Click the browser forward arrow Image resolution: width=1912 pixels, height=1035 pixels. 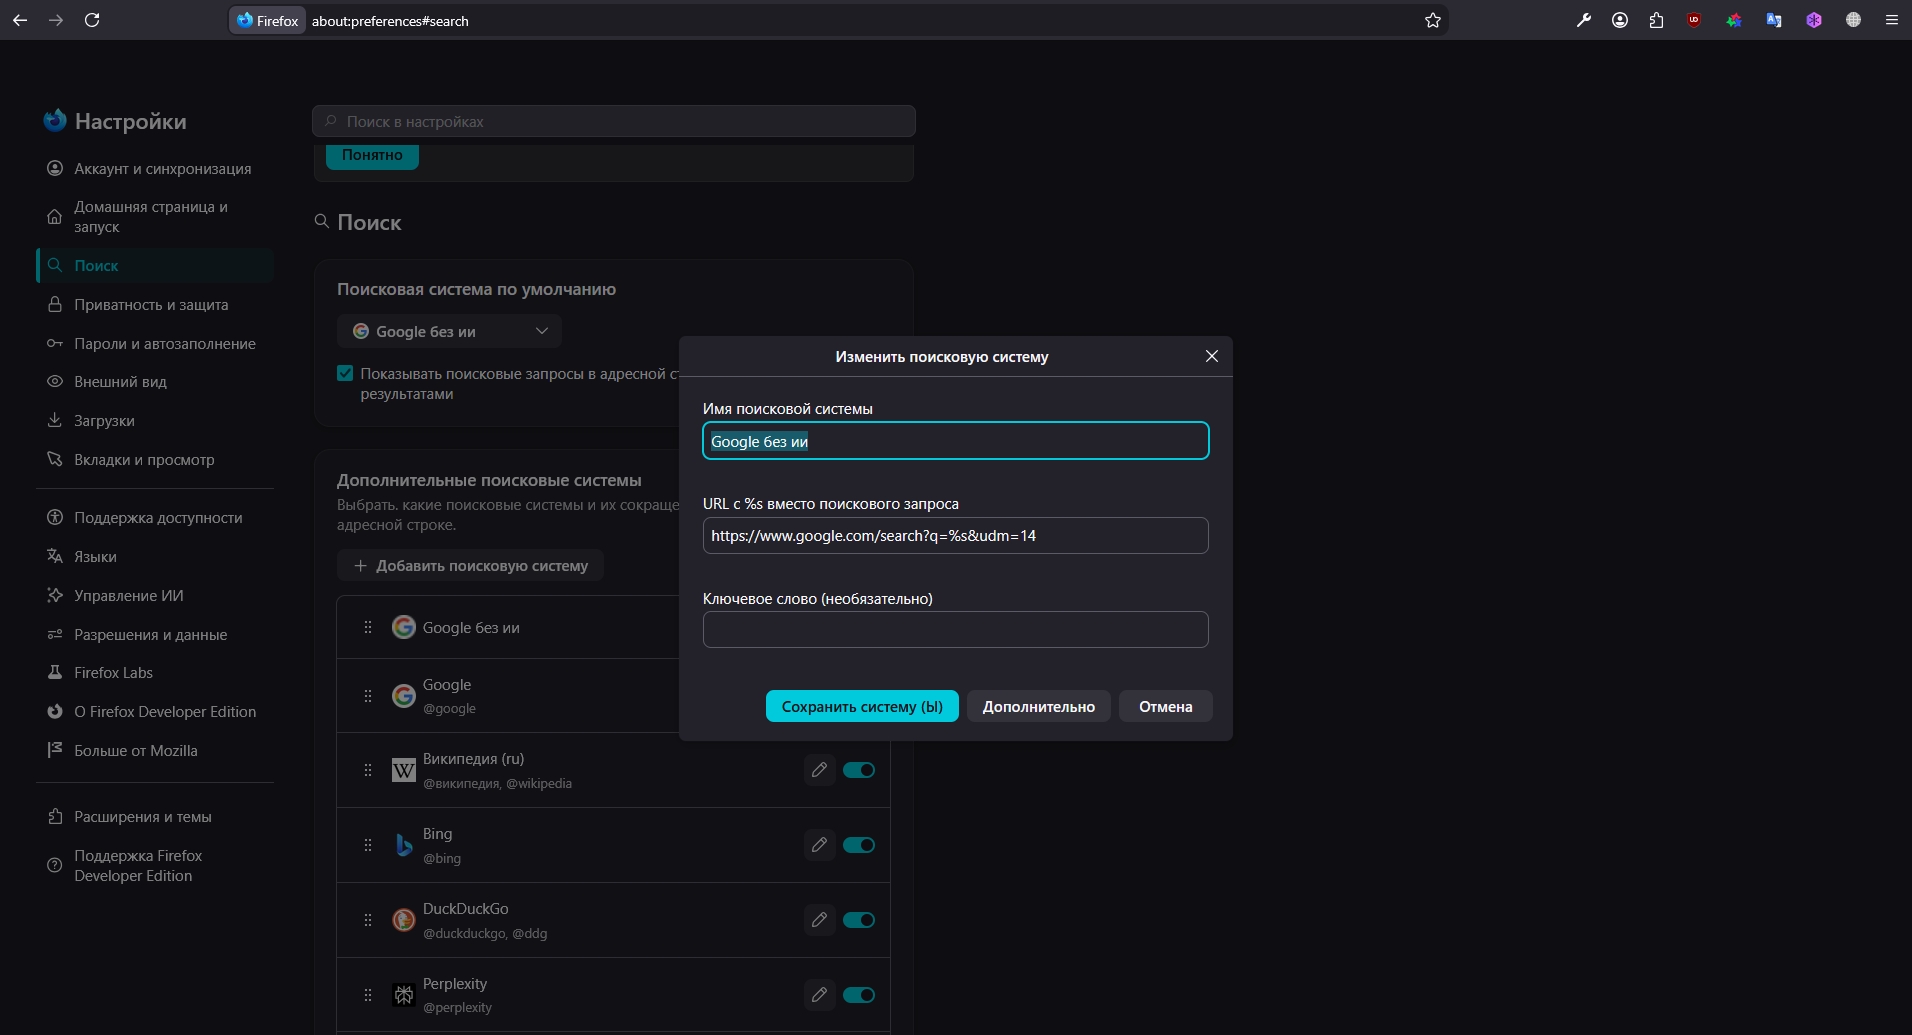(x=56, y=20)
